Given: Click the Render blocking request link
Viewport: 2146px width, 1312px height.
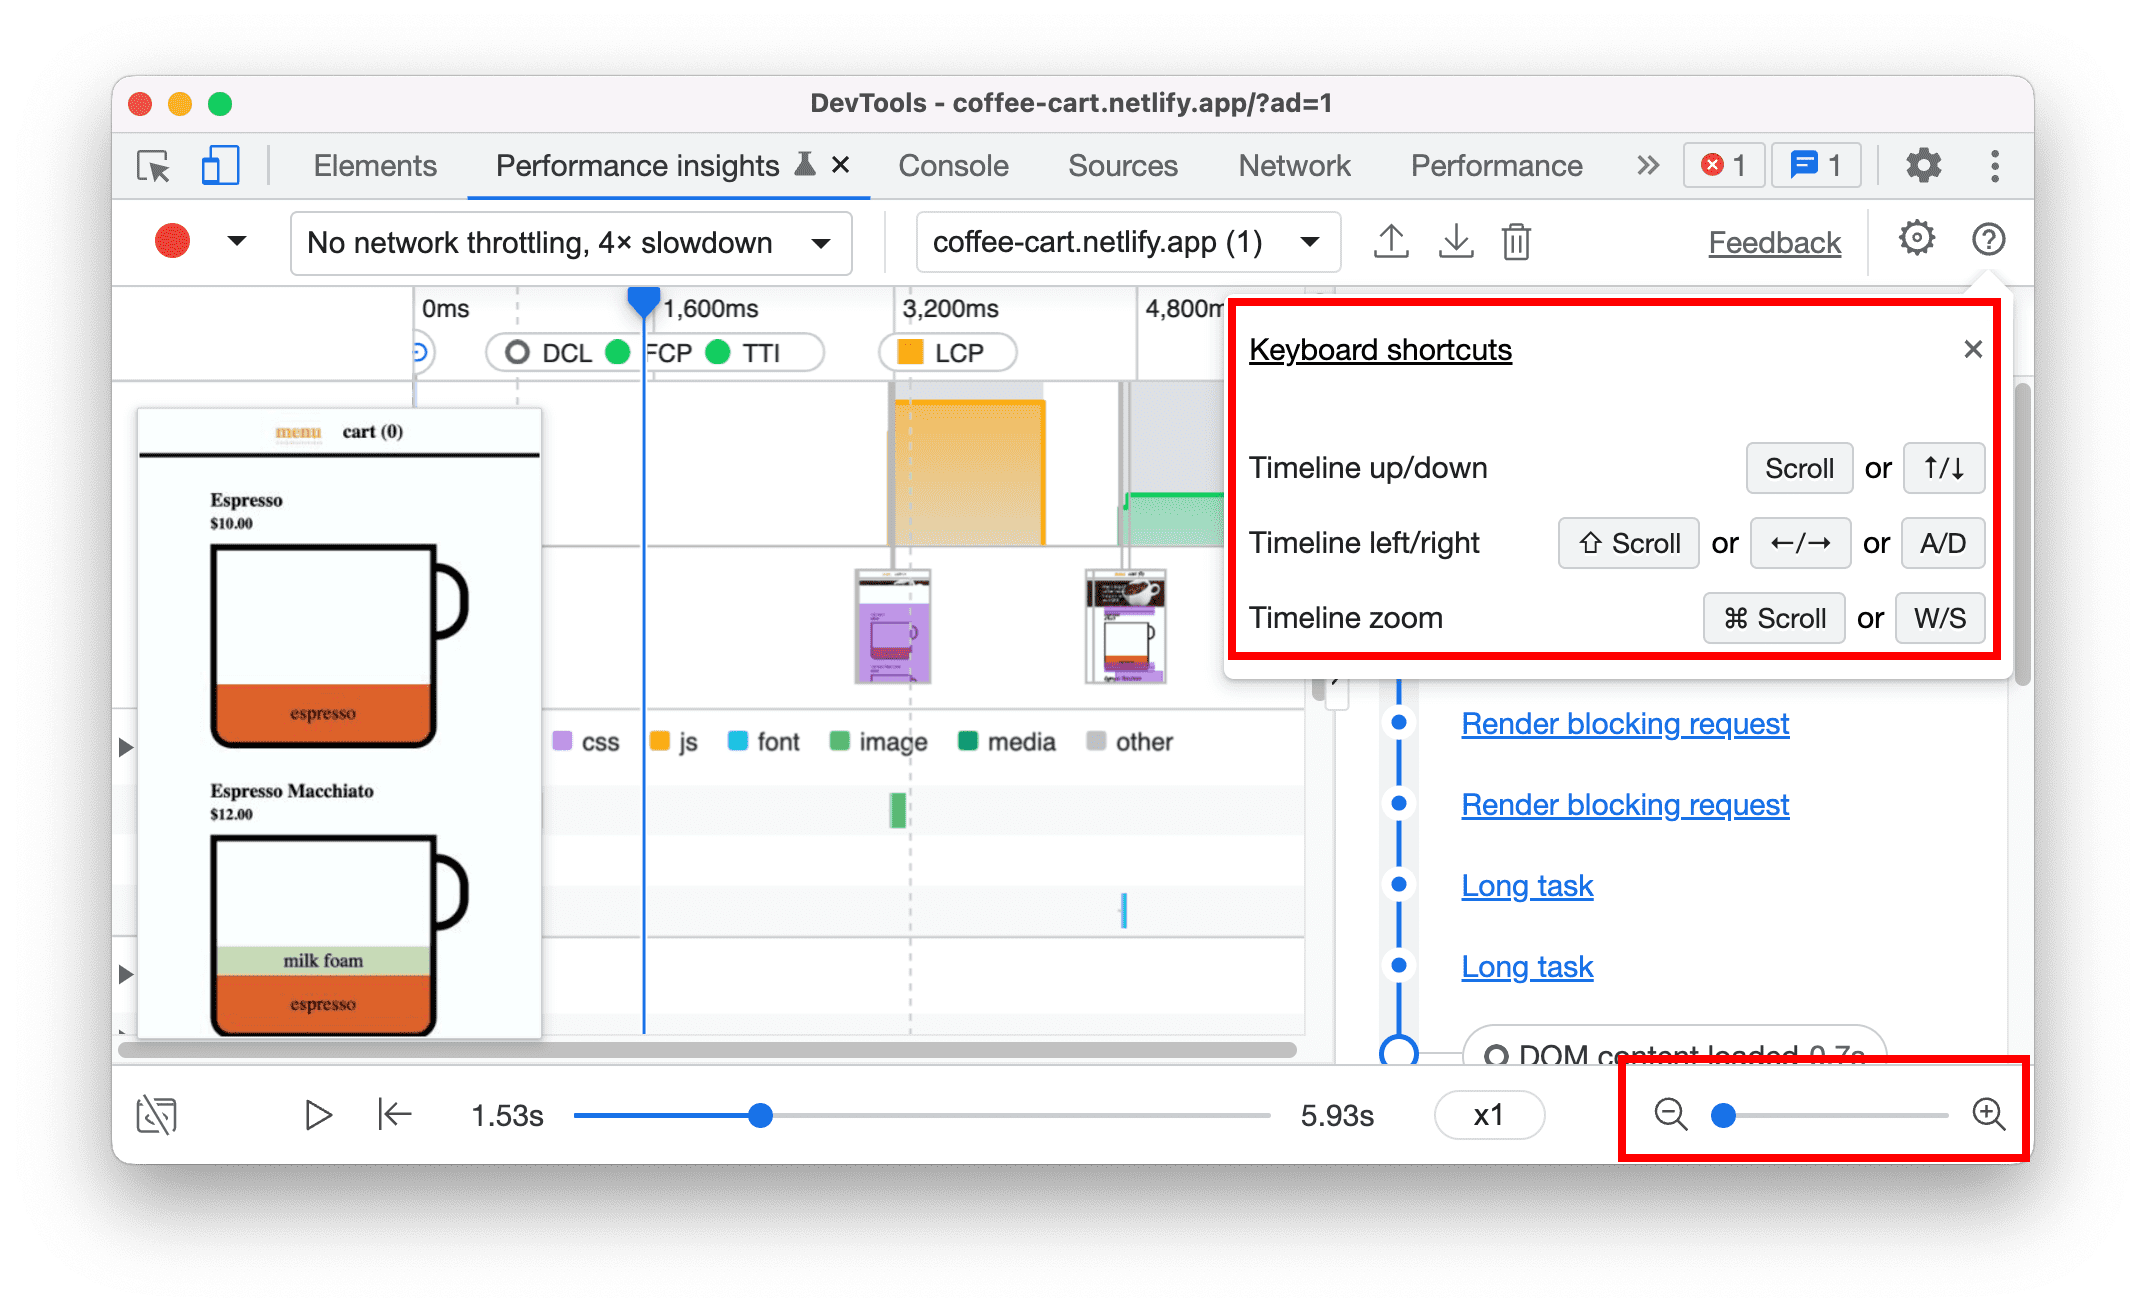Looking at the screenshot, I should click(x=1631, y=722).
